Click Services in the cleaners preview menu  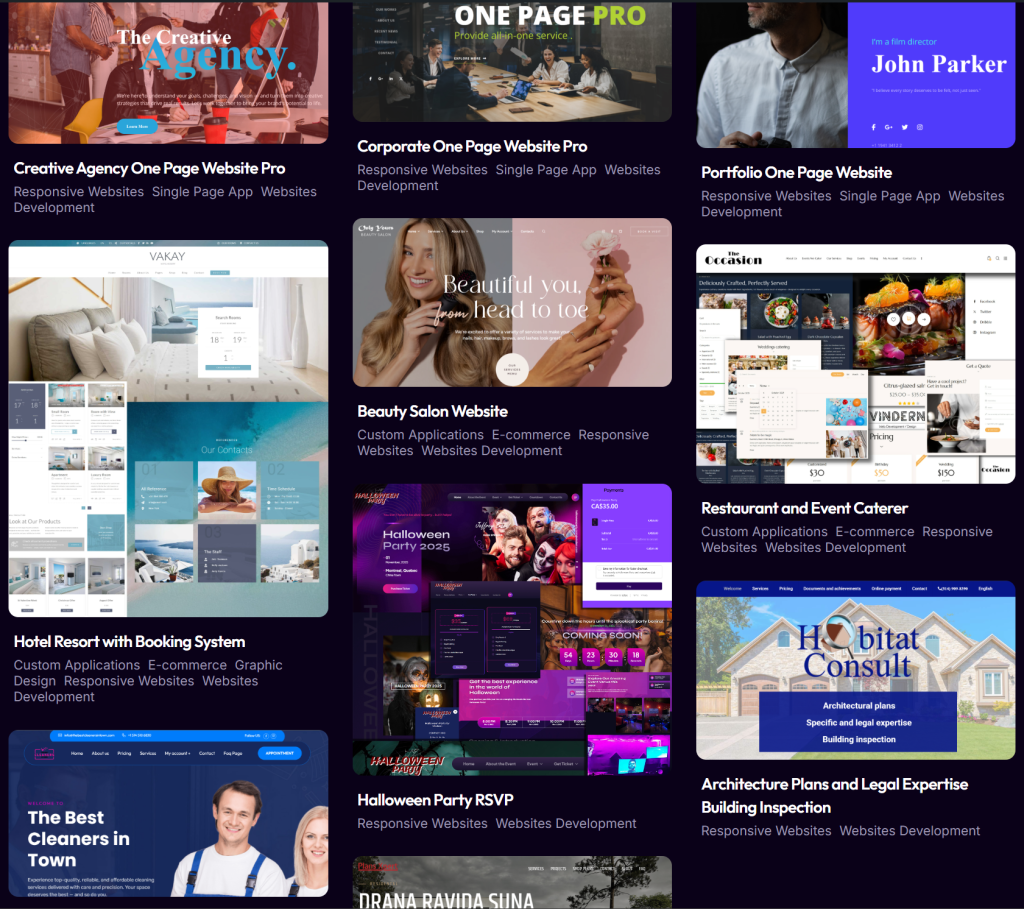tap(148, 753)
